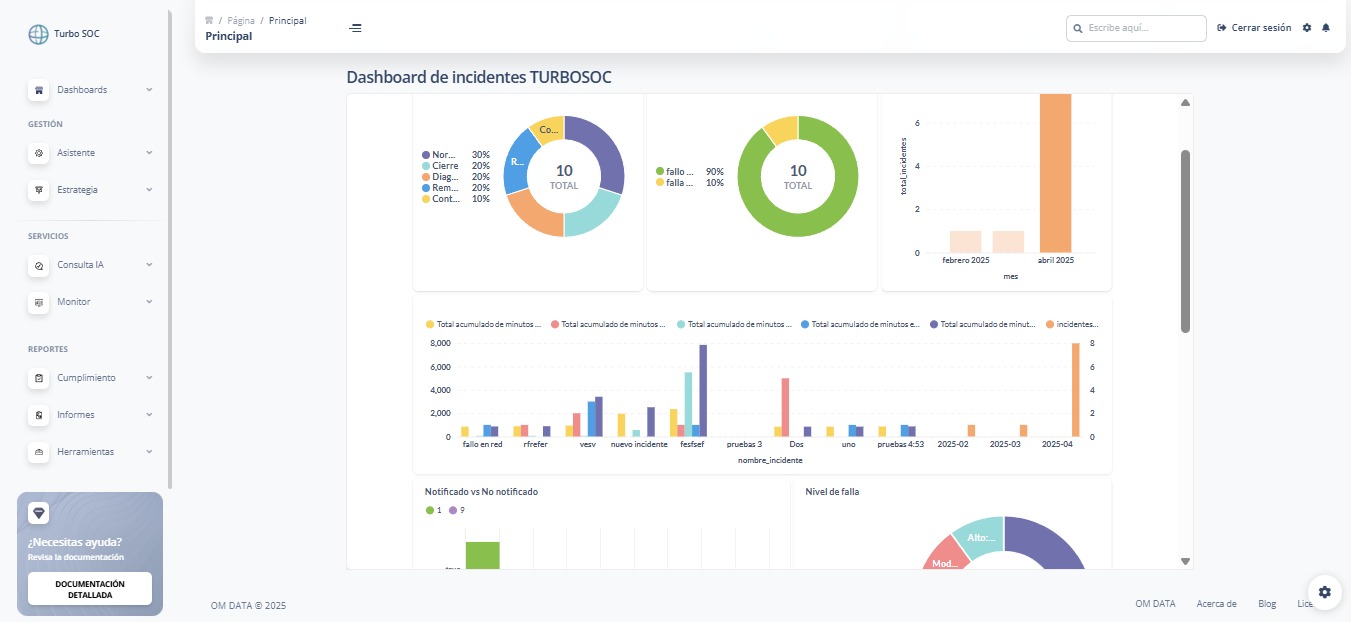1351x622 pixels.
Task: Open the Blog footer link
Action: tap(1267, 604)
